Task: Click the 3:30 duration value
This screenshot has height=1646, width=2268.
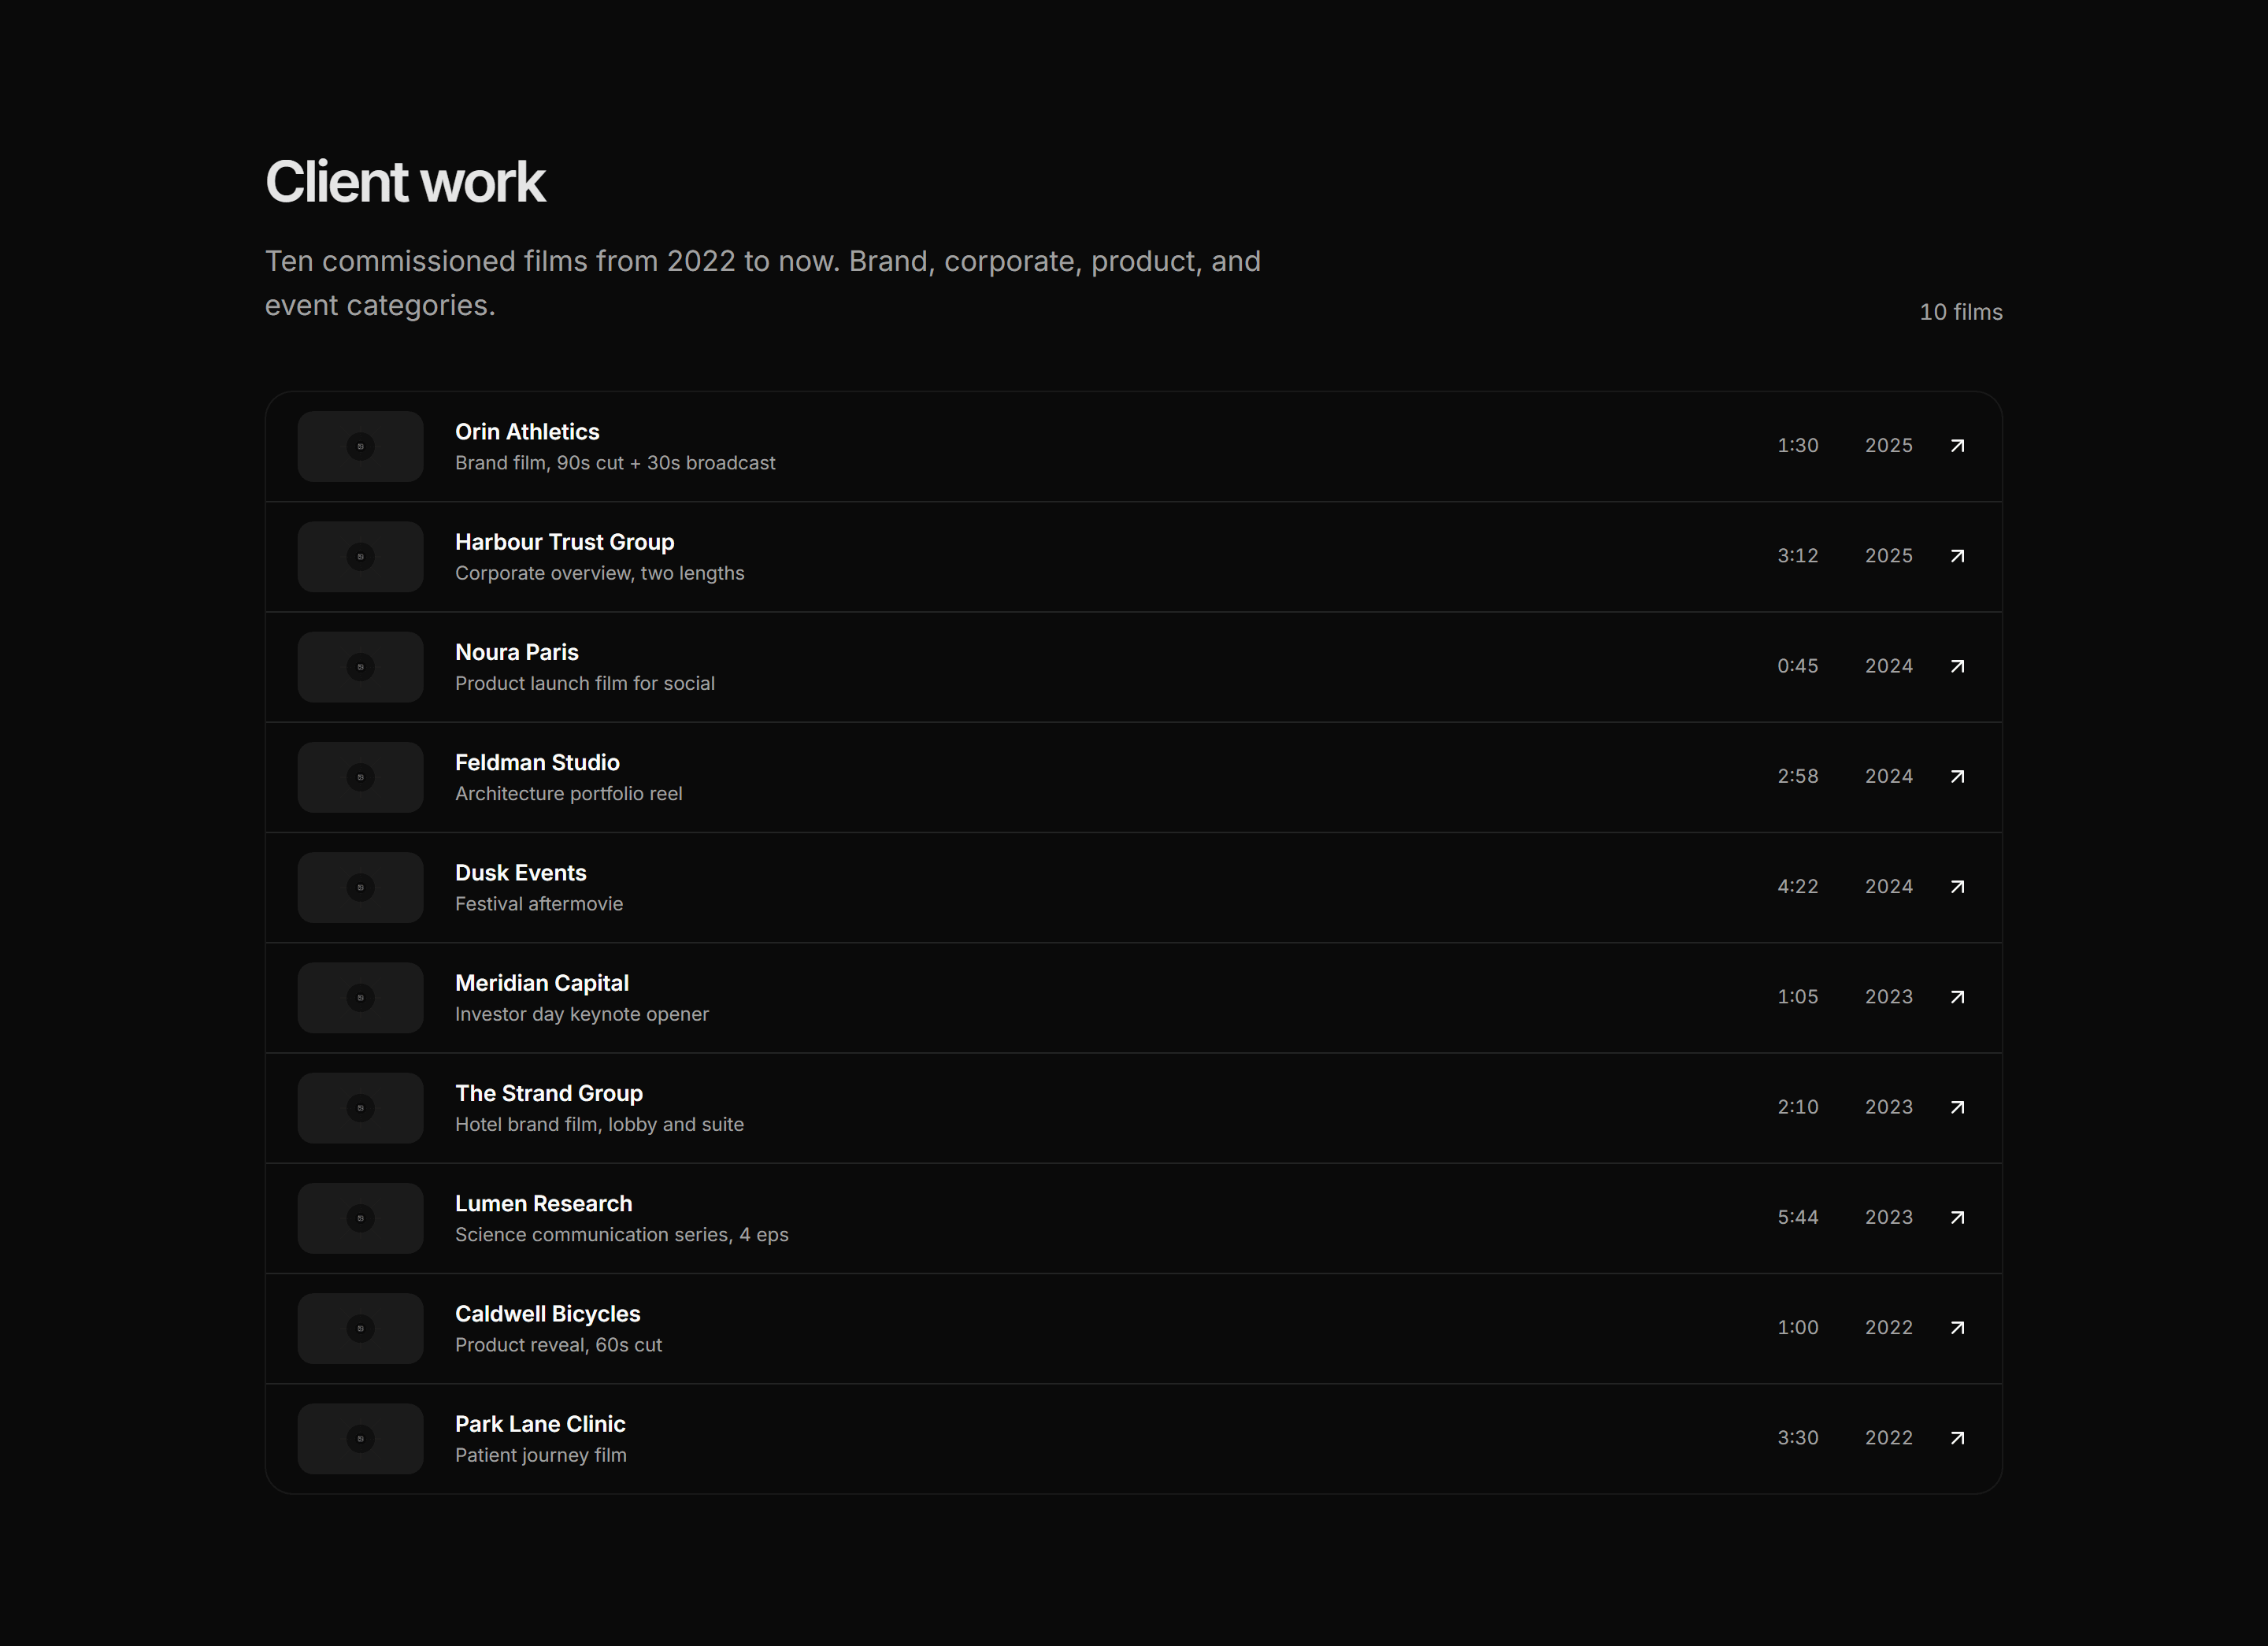Action: click(1798, 1438)
